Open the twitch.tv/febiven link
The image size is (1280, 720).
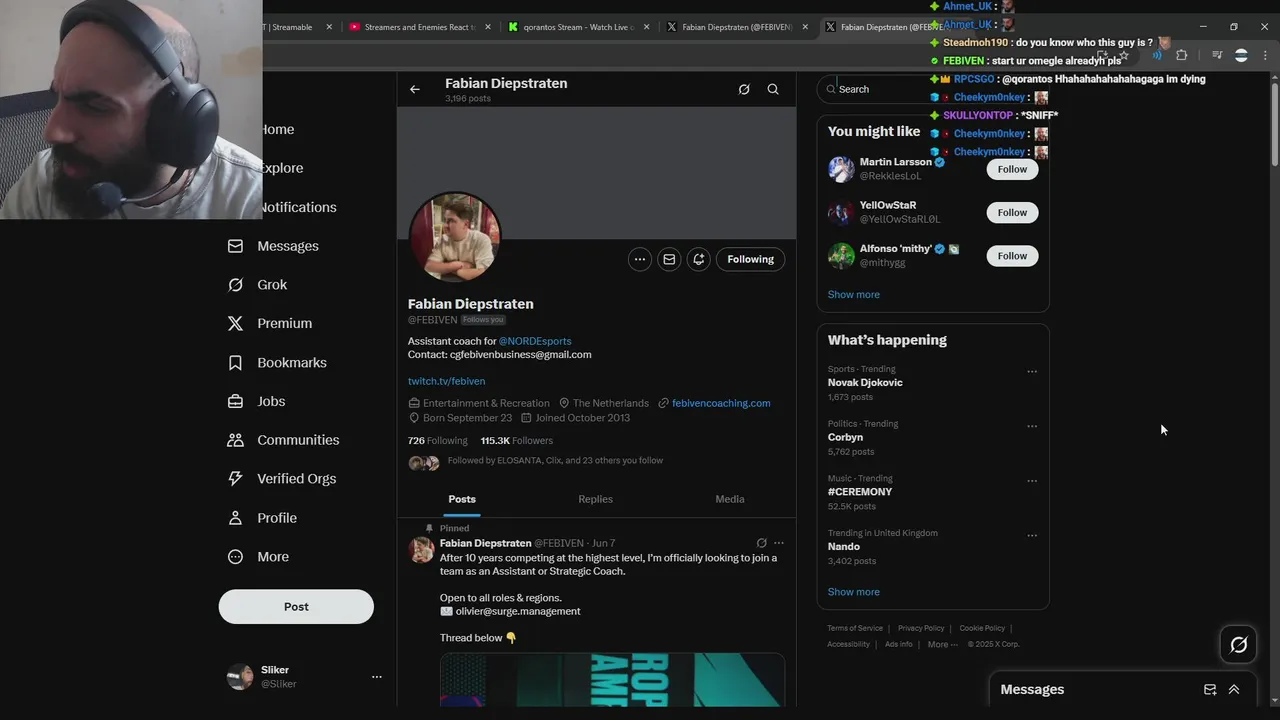[446, 381]
